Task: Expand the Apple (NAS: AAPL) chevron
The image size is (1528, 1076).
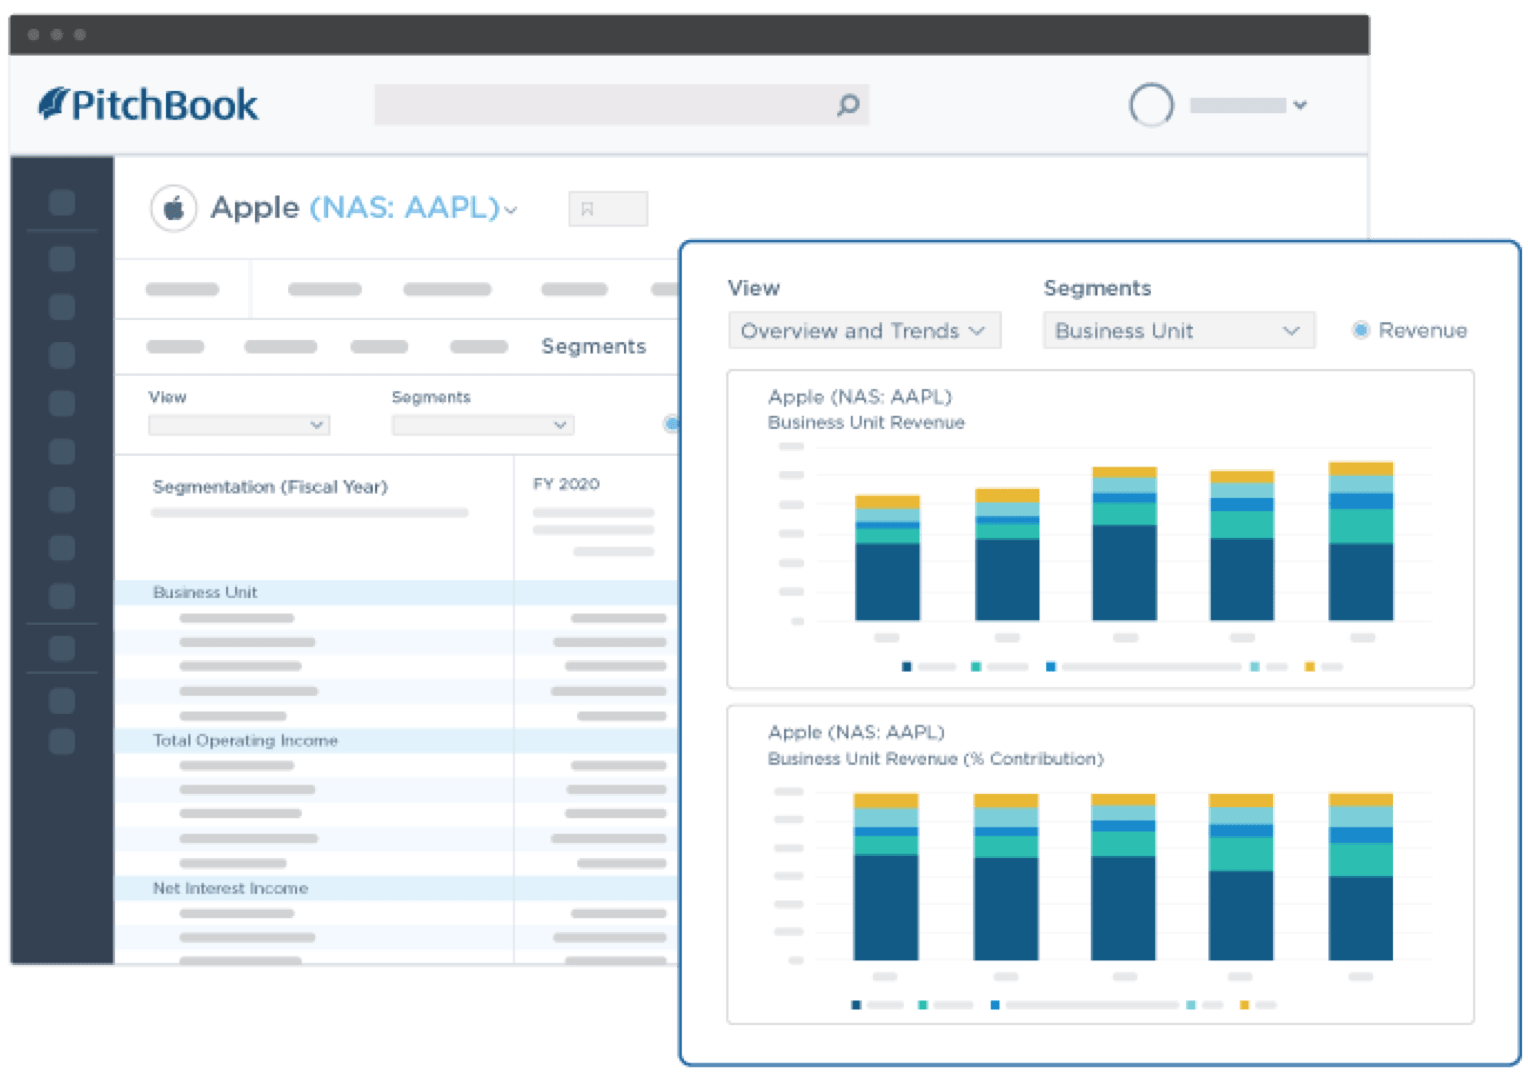Action: pyautogui.click(x=511, y=210)
